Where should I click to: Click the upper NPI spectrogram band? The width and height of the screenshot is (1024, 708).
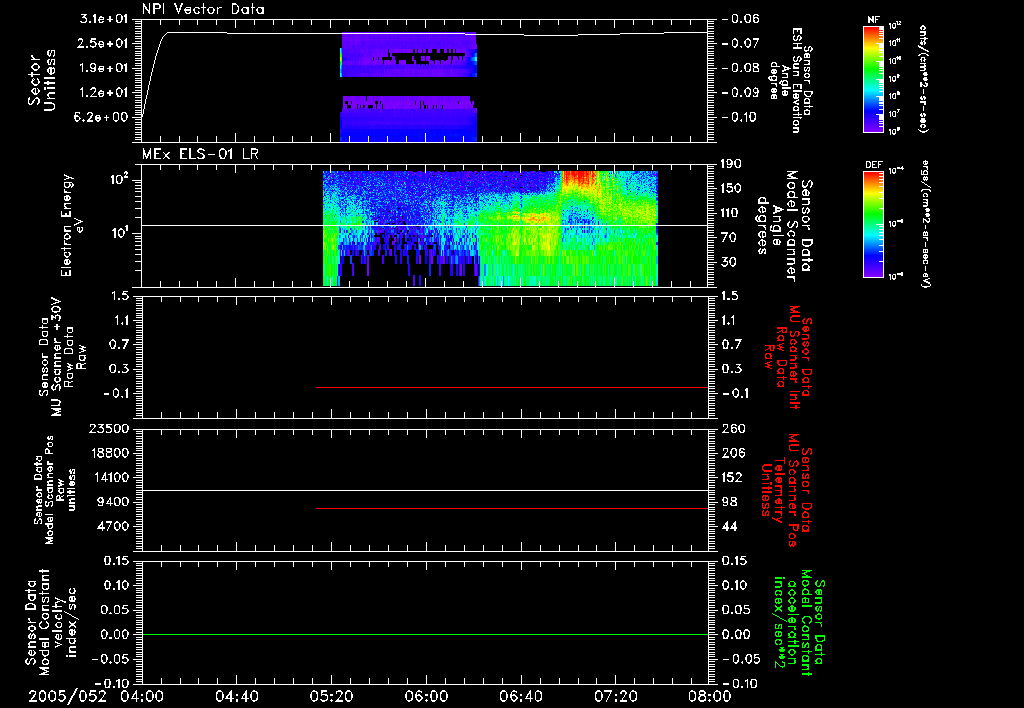409,55
